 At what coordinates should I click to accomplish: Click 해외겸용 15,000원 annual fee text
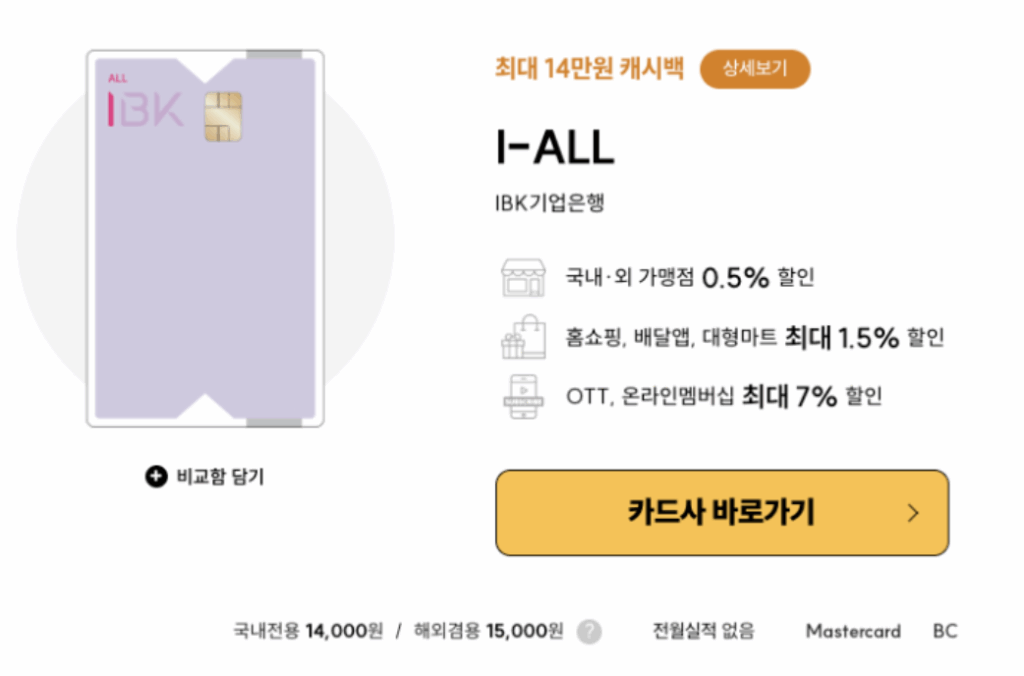pos(488,631)
